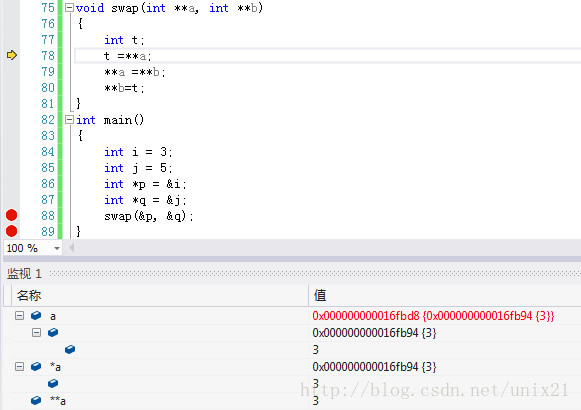Image resolution: width=581 pixels, height=410 pixels.
Task: Click the cube icon next to *a
Action: tap(36, 367)
